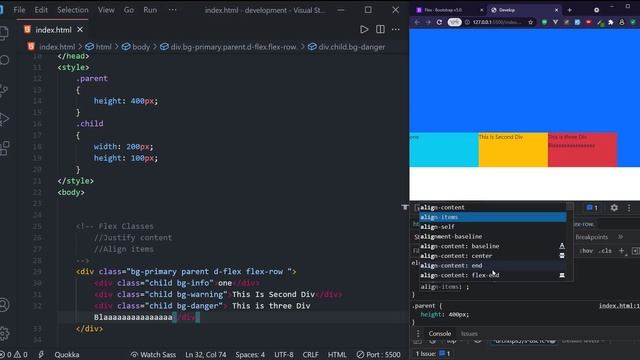Choose align-content: center suggestion
The height and width of the screenshot is (360, 640).
pyautogui.click(x=493, y=256)
